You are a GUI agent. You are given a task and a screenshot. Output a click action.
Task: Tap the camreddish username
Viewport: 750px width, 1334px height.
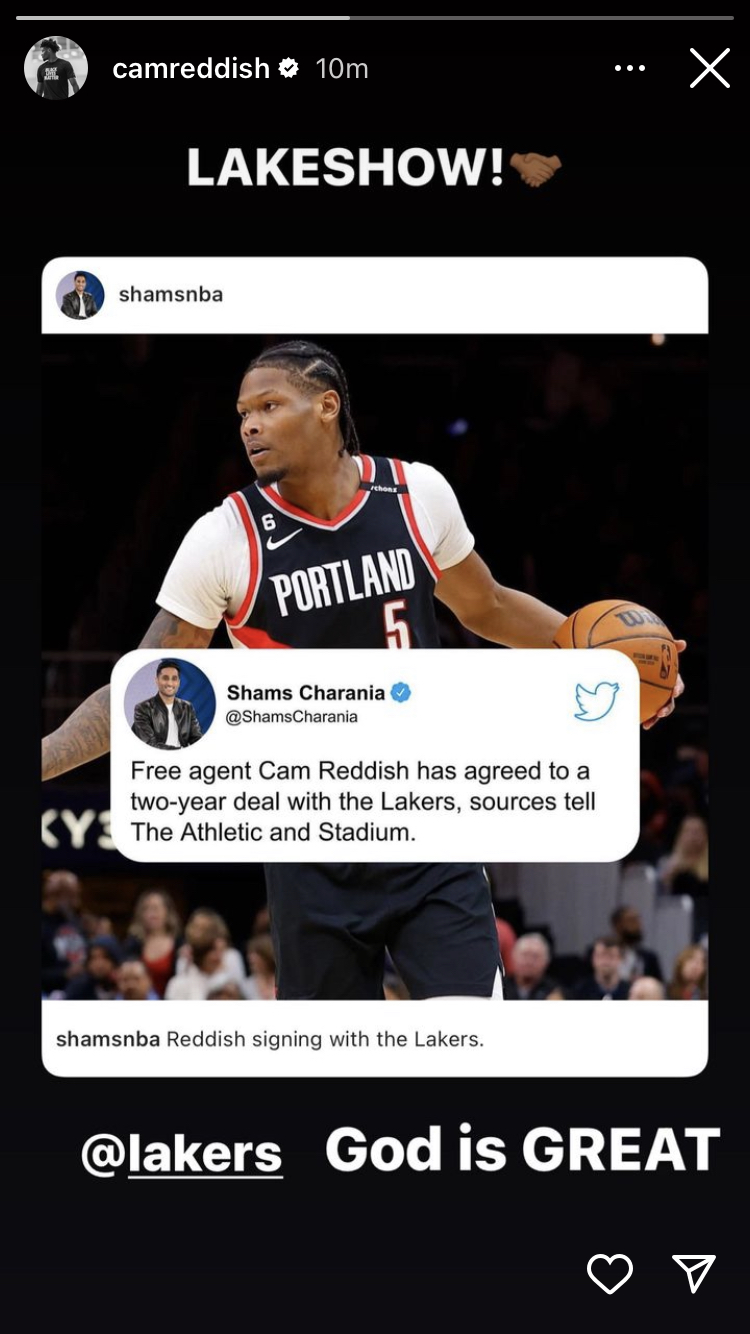tap(191, 68)
